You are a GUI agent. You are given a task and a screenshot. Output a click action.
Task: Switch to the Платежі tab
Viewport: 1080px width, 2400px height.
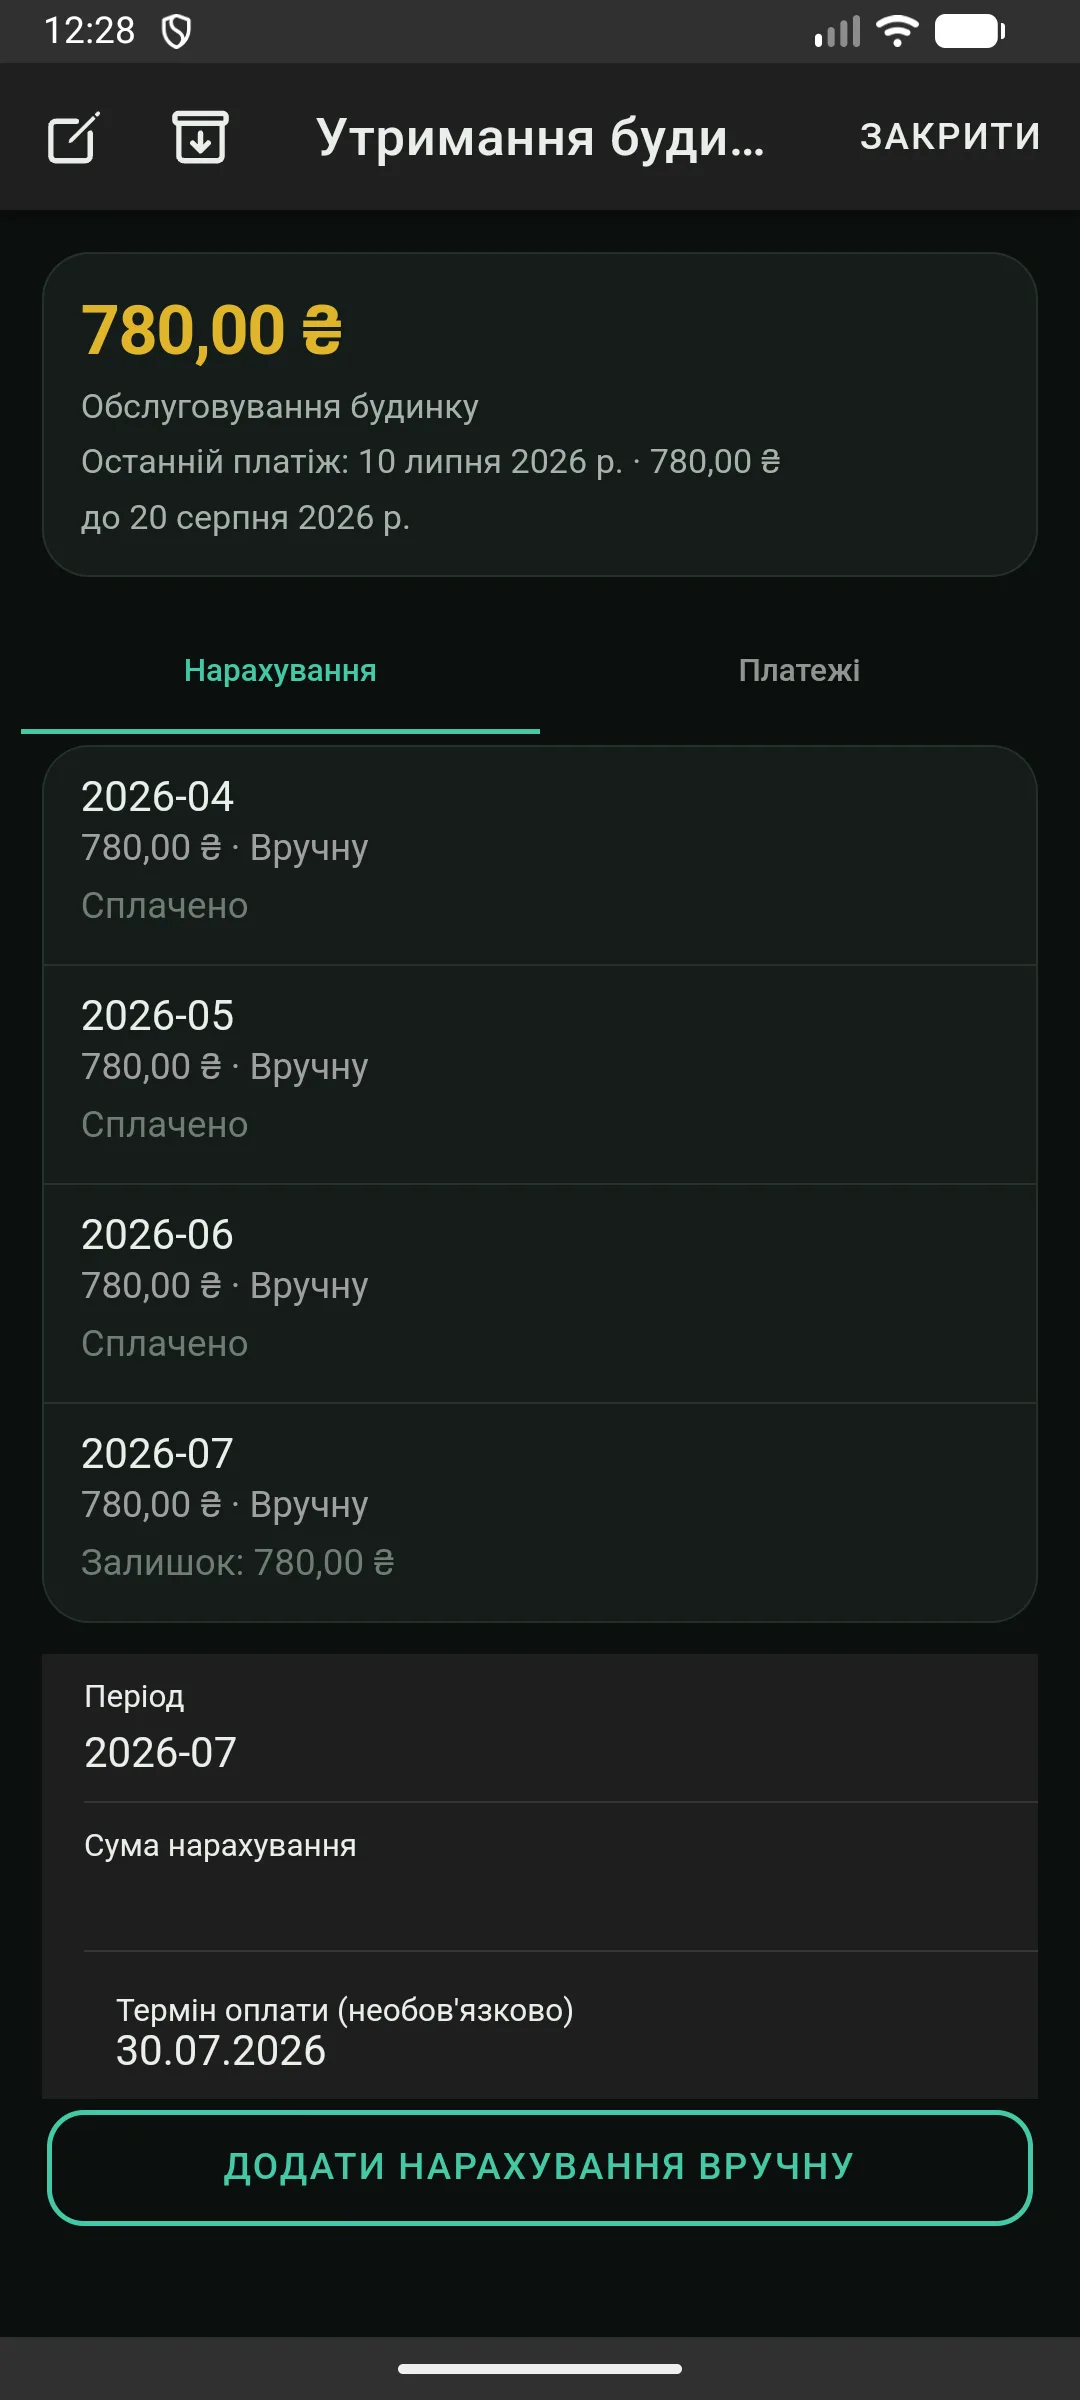coord(799,670)
